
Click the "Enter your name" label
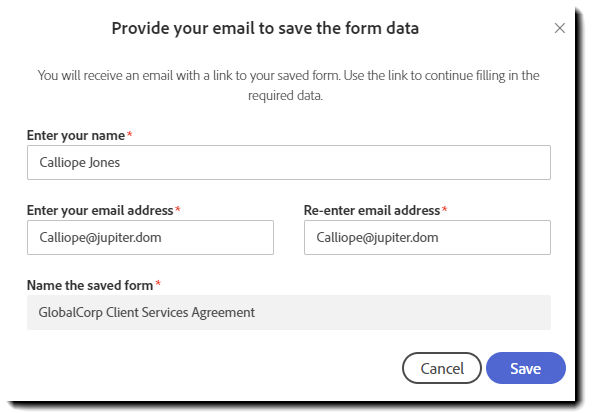click(x=75, y=134)
